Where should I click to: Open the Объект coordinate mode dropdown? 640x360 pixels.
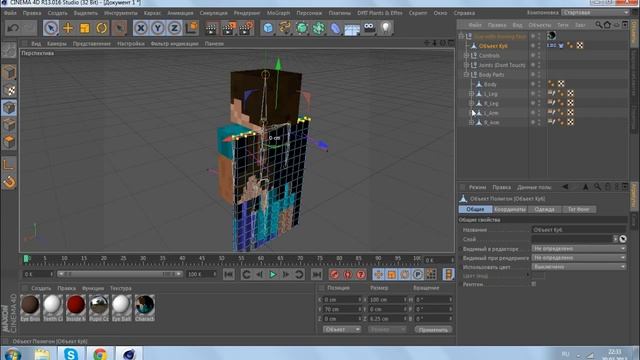(x=342, y=329)
